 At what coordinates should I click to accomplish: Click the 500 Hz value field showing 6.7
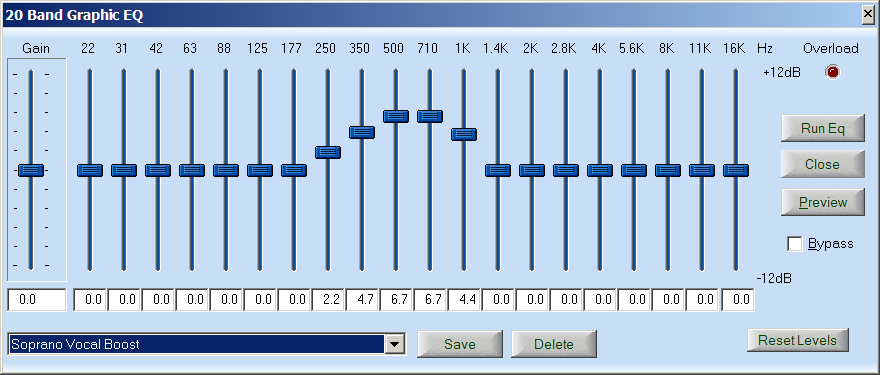pos(396,300)
